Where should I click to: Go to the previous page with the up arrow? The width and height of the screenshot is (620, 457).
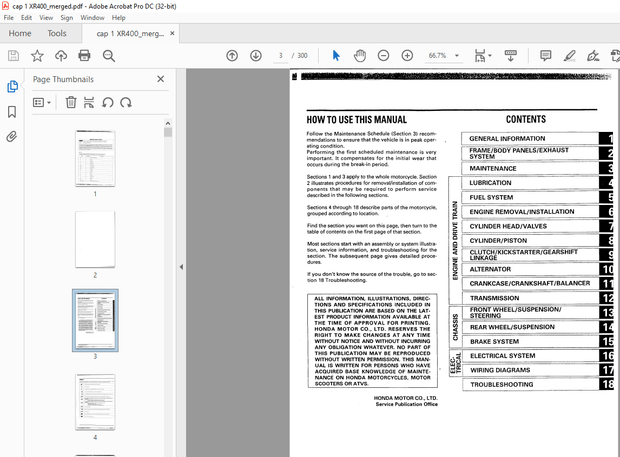pyautogui.click(x=232, y=56)
